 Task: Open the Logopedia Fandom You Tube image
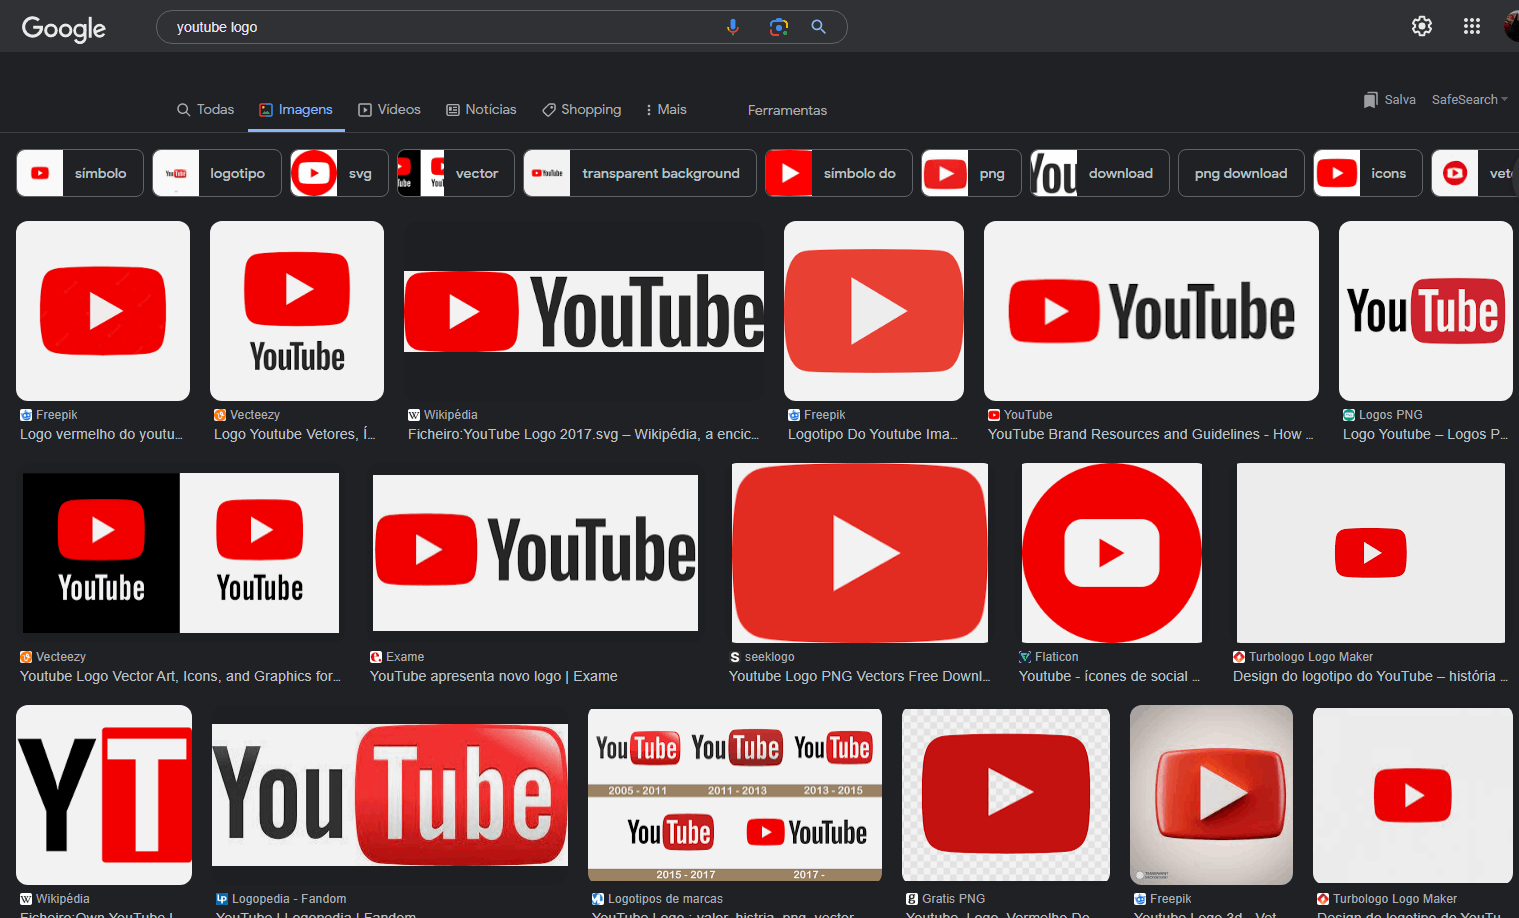(390, 795)
